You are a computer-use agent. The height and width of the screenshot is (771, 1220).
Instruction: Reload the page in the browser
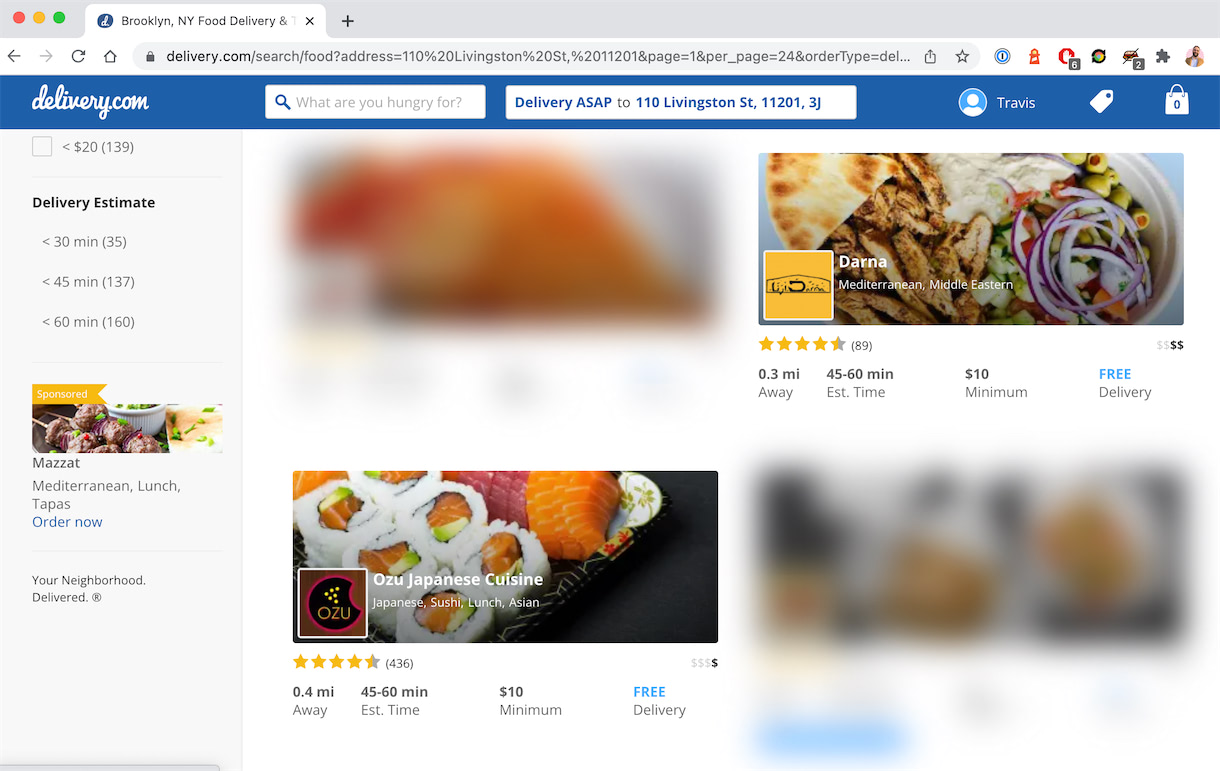[x=78, y=57]
